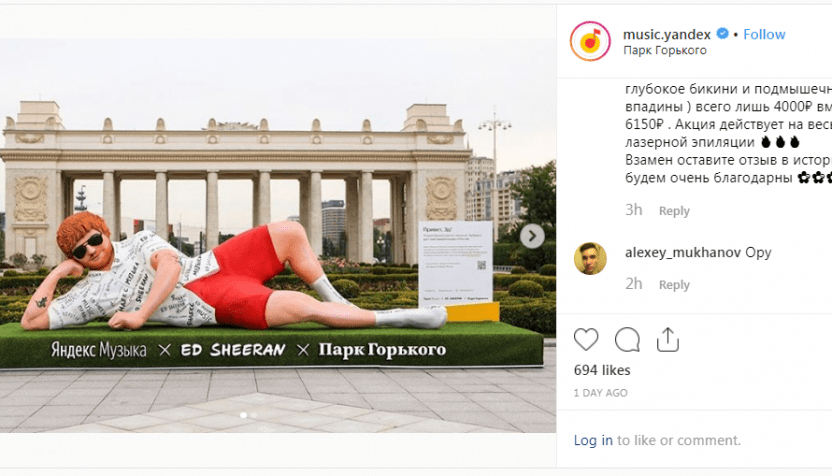Click the 2h comment timestamp

point(634,284)
